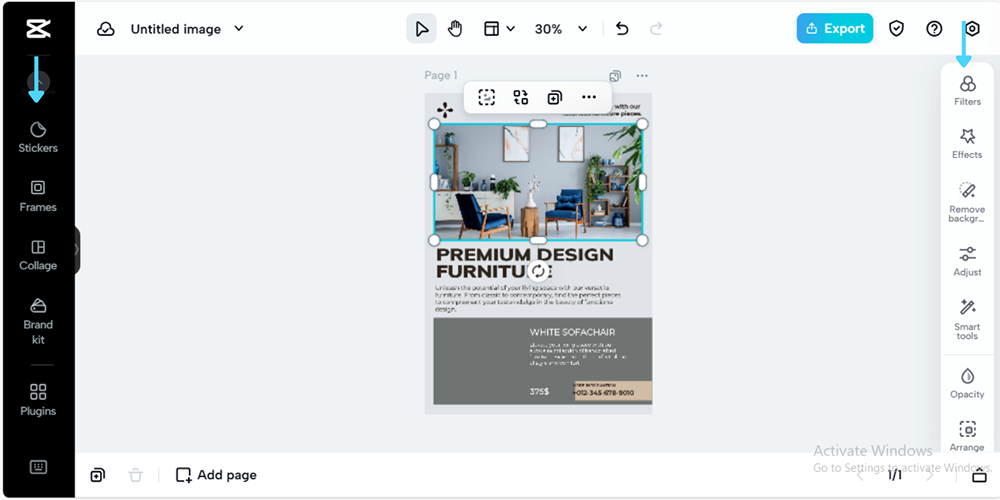This screenshot has width=1000, height=500.
Task: Open the Settings hexagon icon
Action: [972, 29]
